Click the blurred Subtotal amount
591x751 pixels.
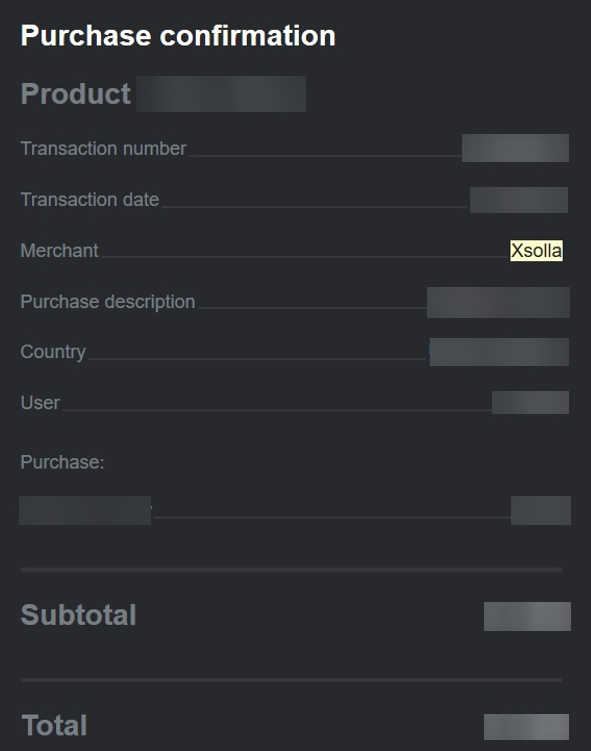[x=527, y=616]
